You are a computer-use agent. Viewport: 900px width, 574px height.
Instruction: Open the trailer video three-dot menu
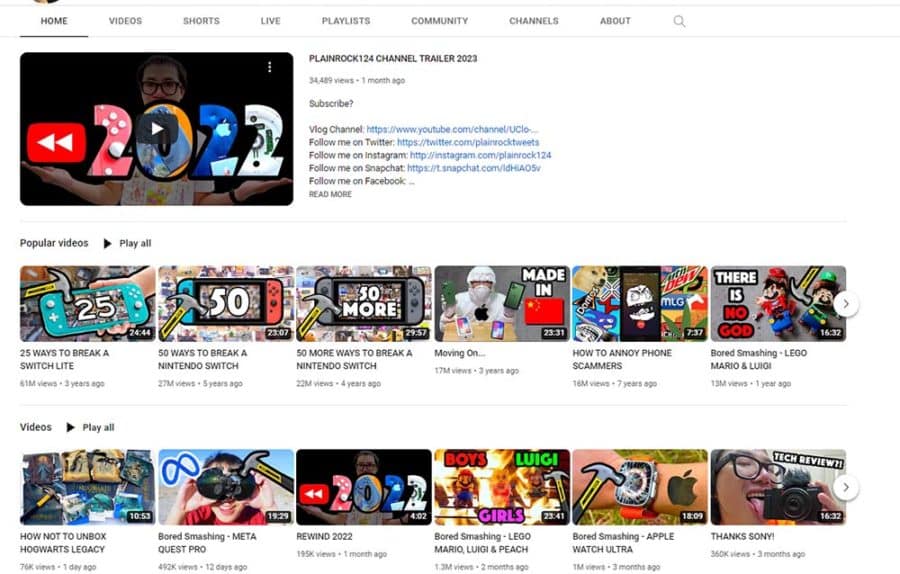pos(269,67)
